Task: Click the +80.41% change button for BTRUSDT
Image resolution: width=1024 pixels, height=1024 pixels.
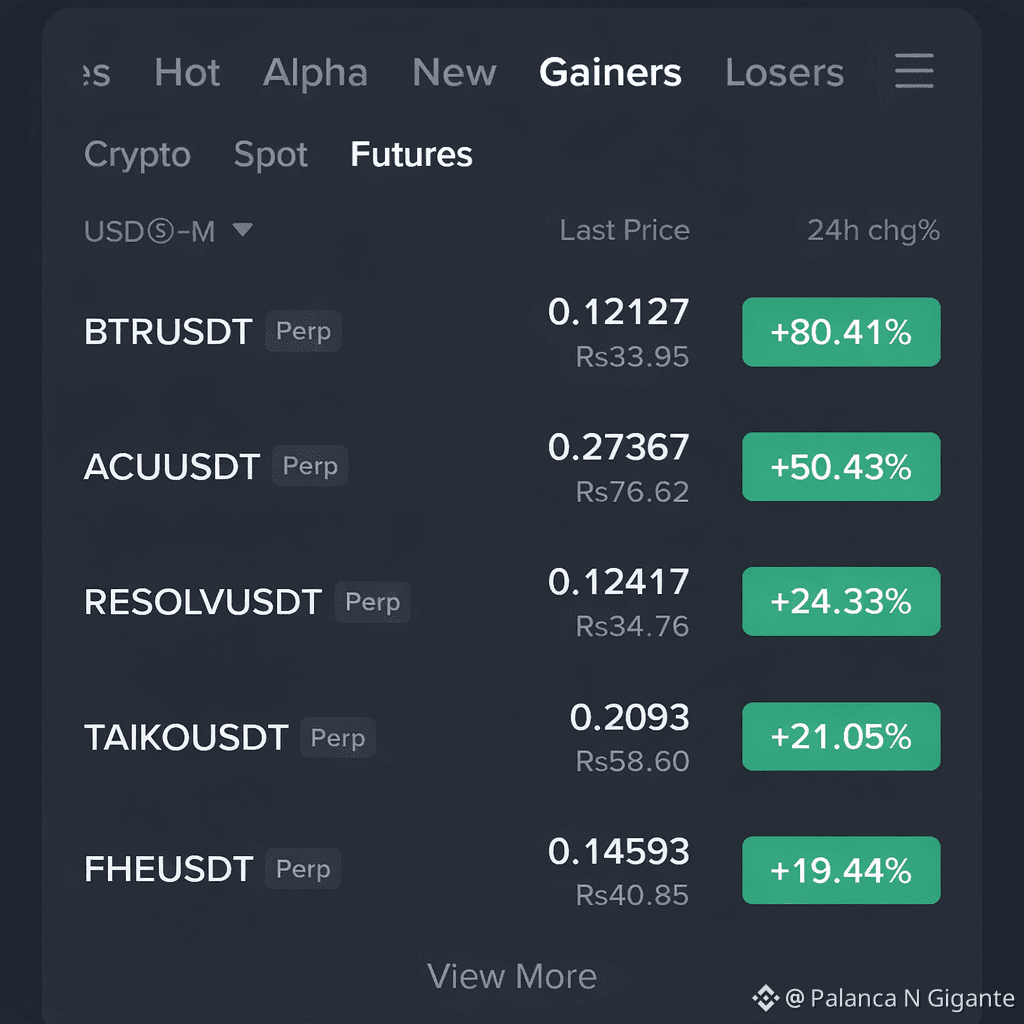Action: [x=841, y=332]
